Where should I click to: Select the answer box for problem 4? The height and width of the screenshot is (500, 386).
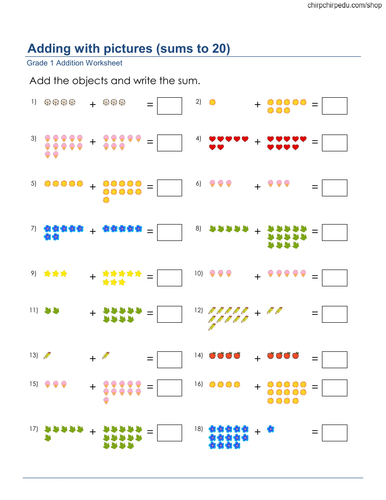coord(334,143)
